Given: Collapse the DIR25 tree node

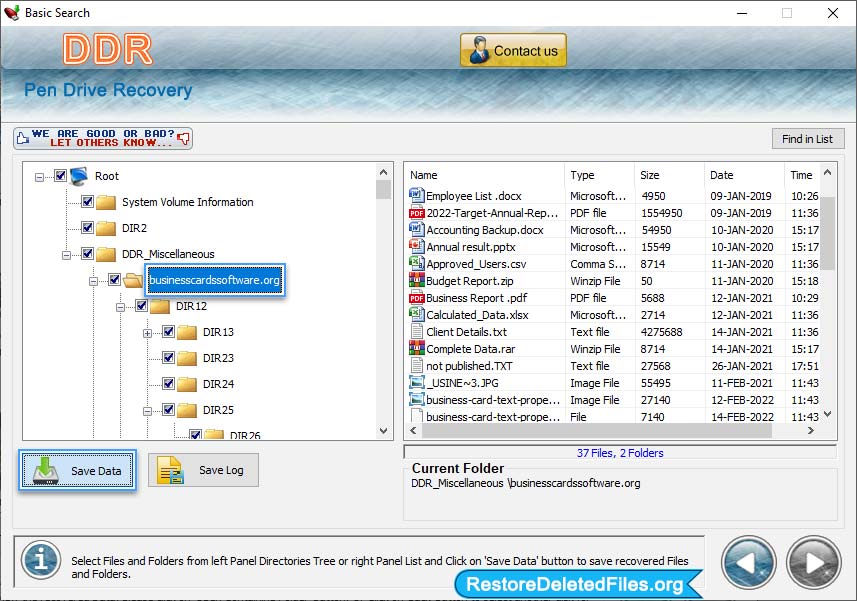Looking at the screenshot, I should [148, 411].
